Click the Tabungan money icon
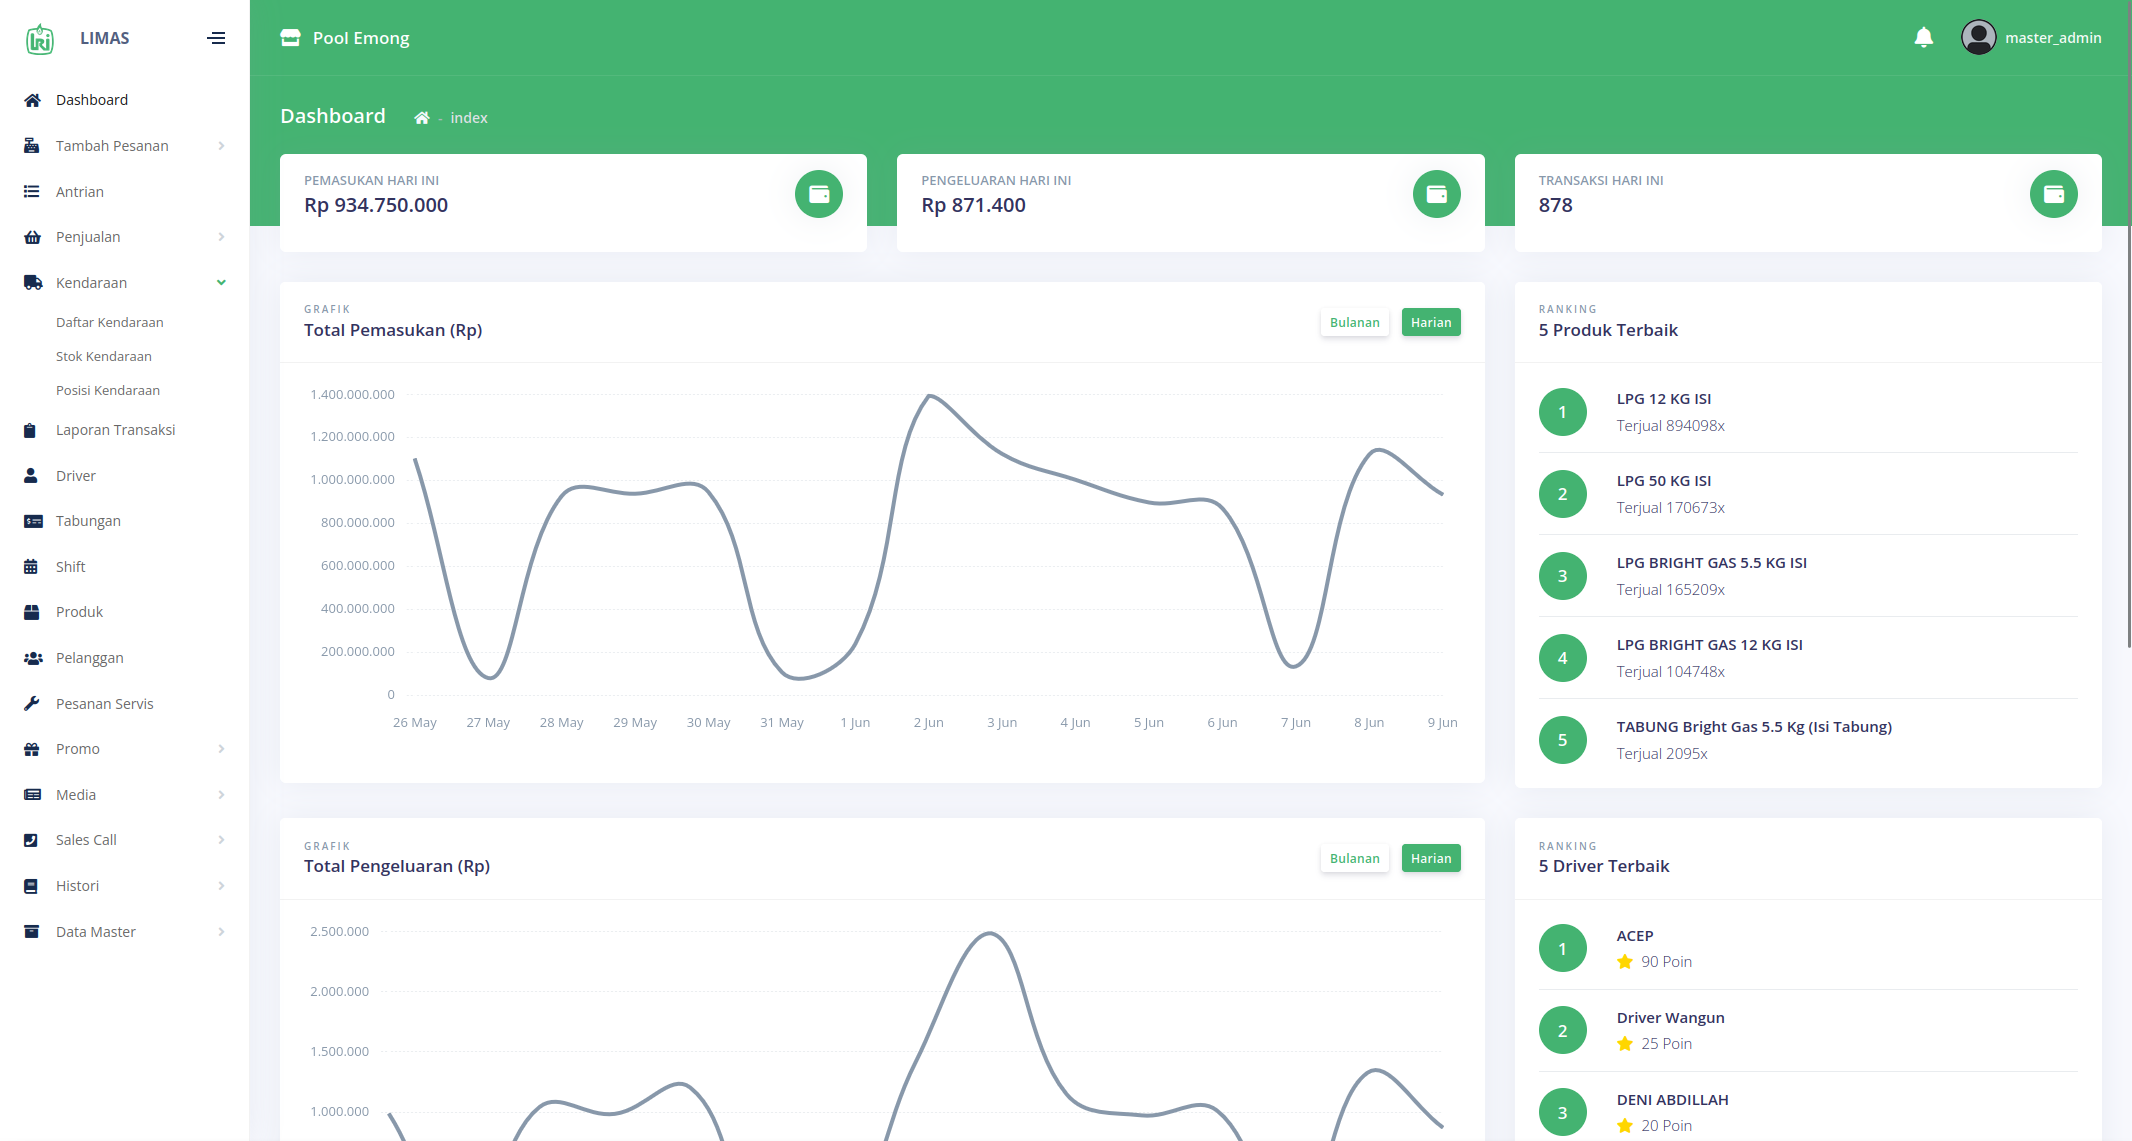2132x1141 pixels. pyautogui.click(x=33, y=521)
